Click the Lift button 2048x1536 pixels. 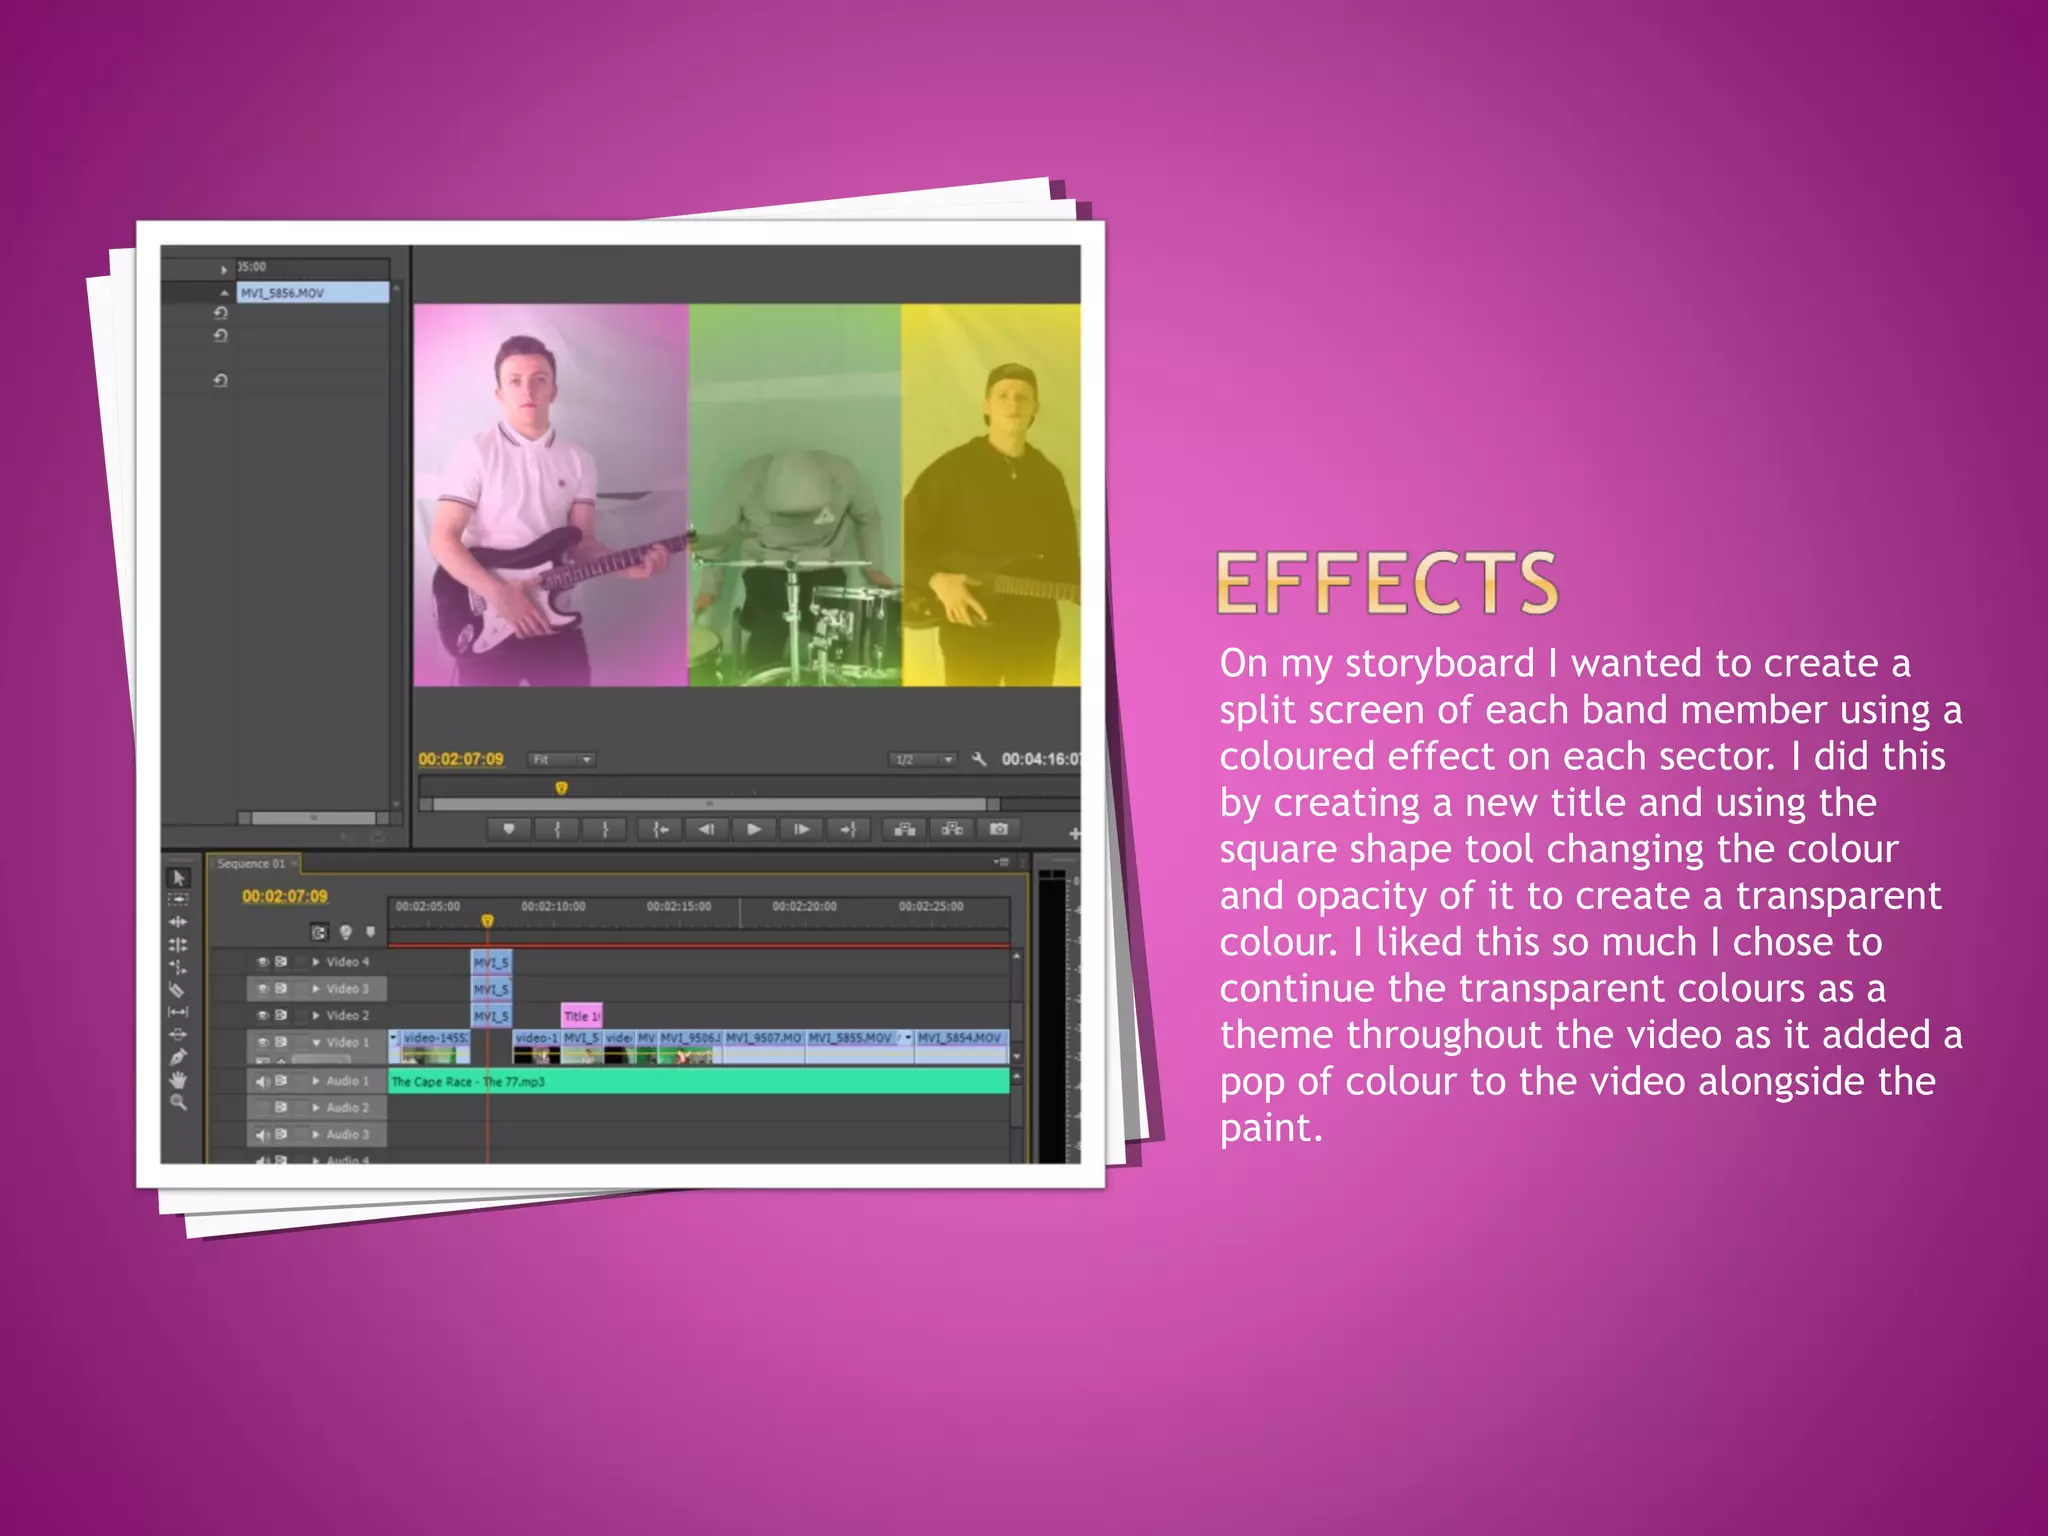coord(904,829)
